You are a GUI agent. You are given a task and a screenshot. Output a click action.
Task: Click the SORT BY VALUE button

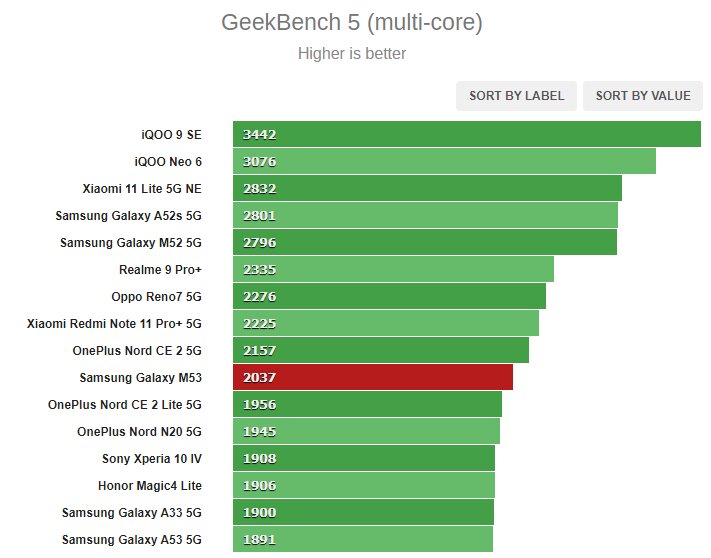point(643,96)
